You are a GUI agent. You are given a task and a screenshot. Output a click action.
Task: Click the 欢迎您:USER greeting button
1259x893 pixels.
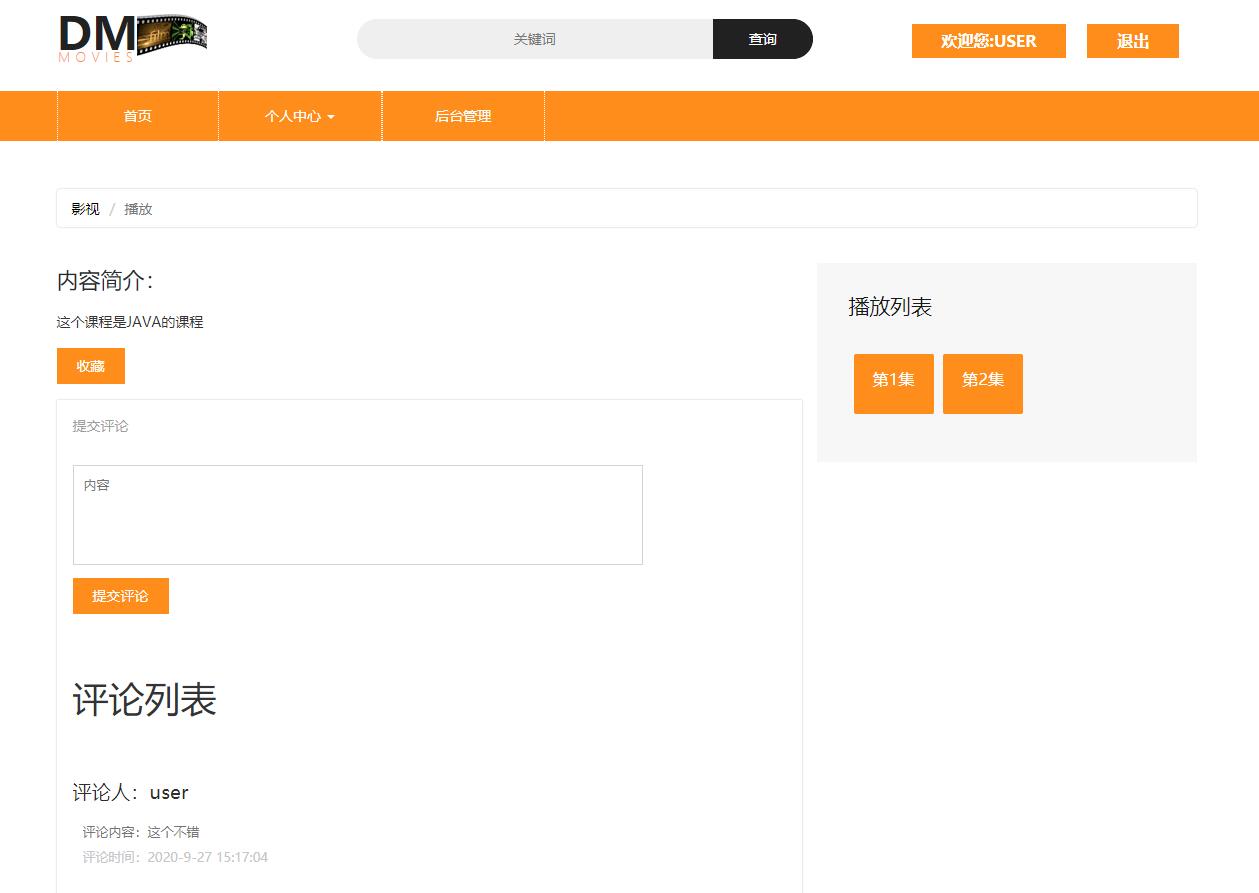tap(988, 41)
